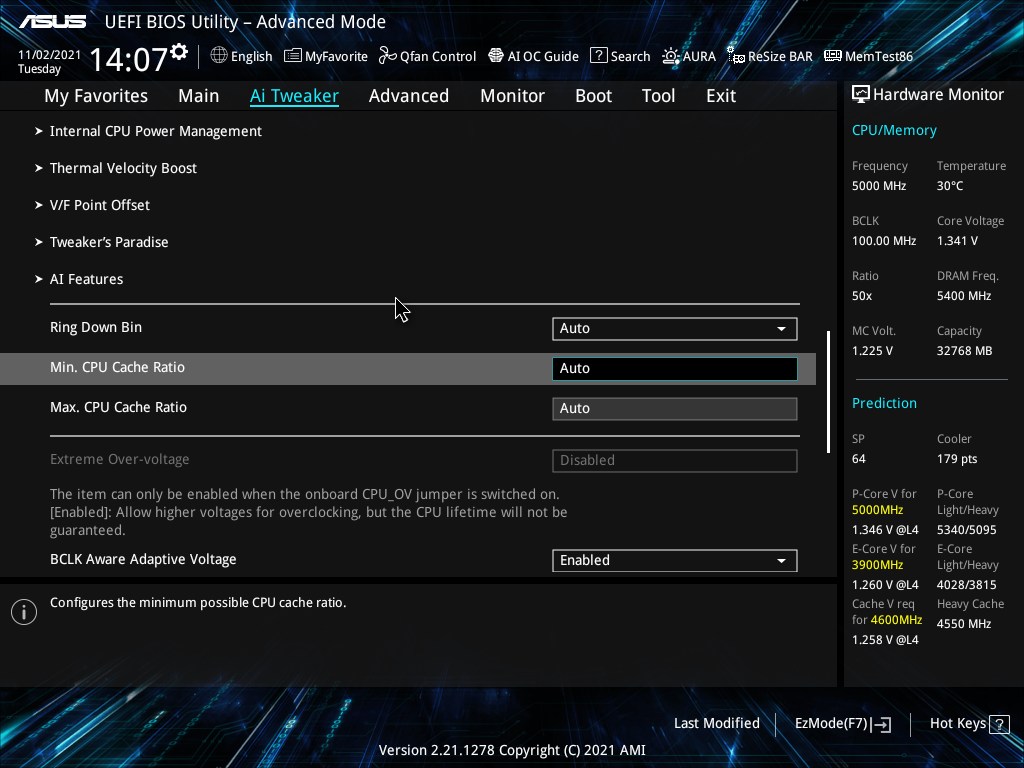Switch to EzMode(F7)
The width and height of the screenshot is (1024, 768).
[842, 724]
